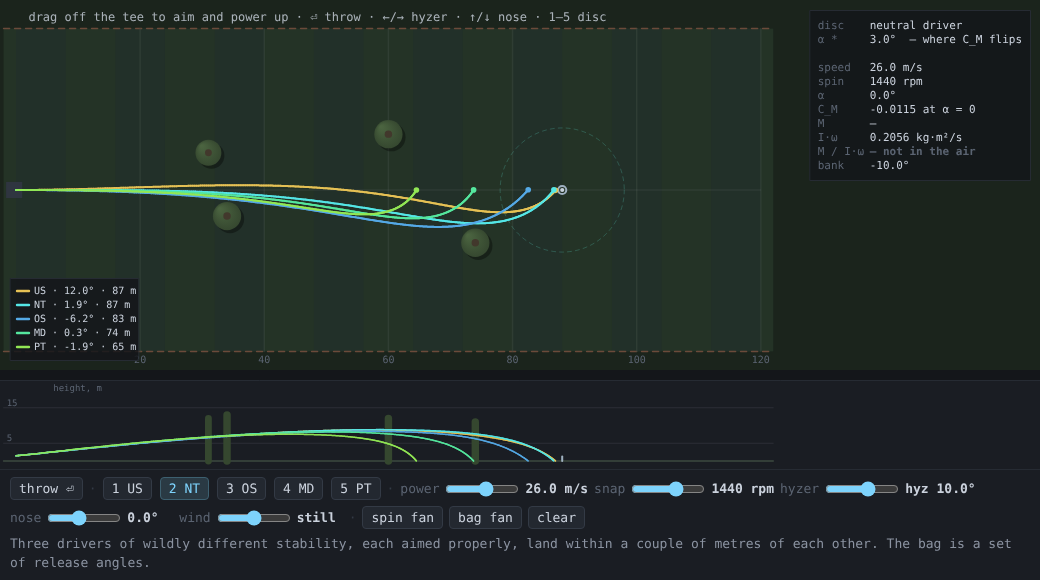Screen dimensions: 1040x580
Task: Move the nose angle slider
Action: point(84,518)
